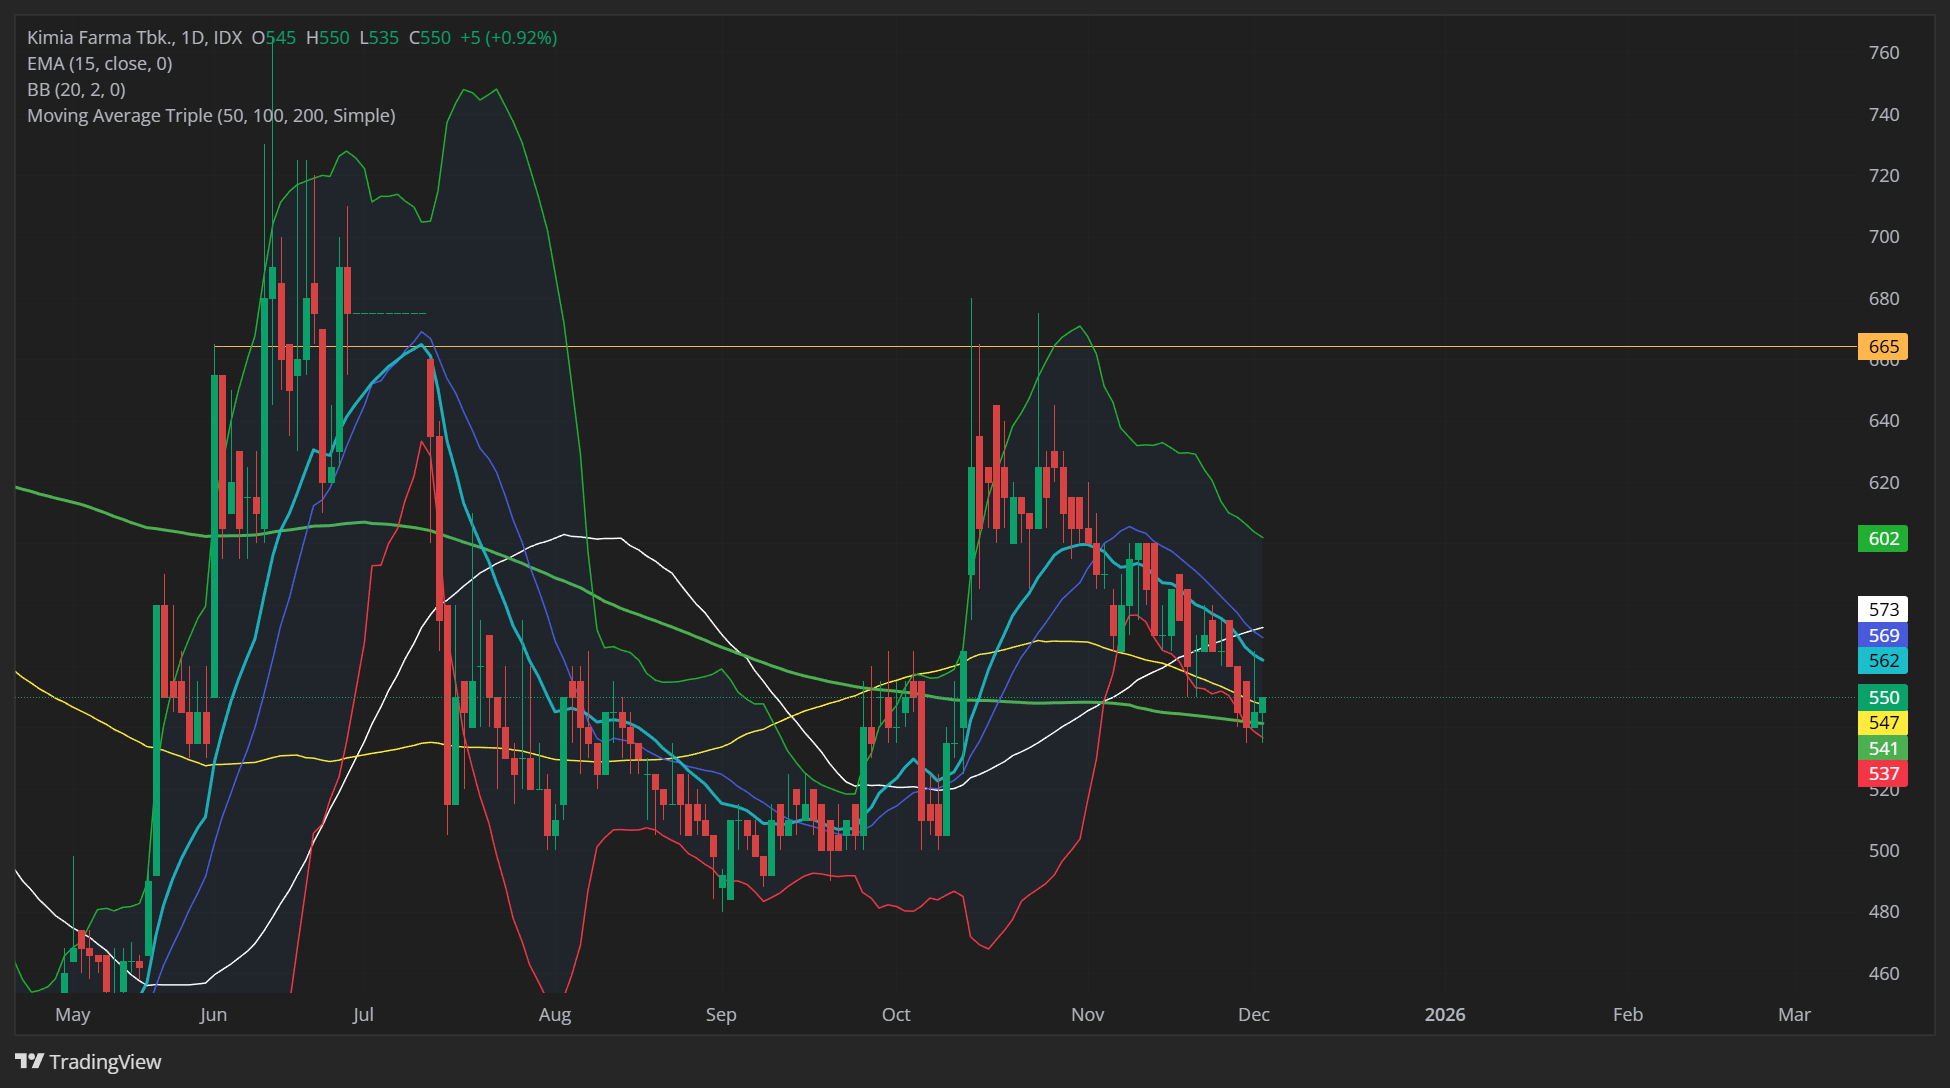Click the green 541 price label

(x=1882, y=748)
